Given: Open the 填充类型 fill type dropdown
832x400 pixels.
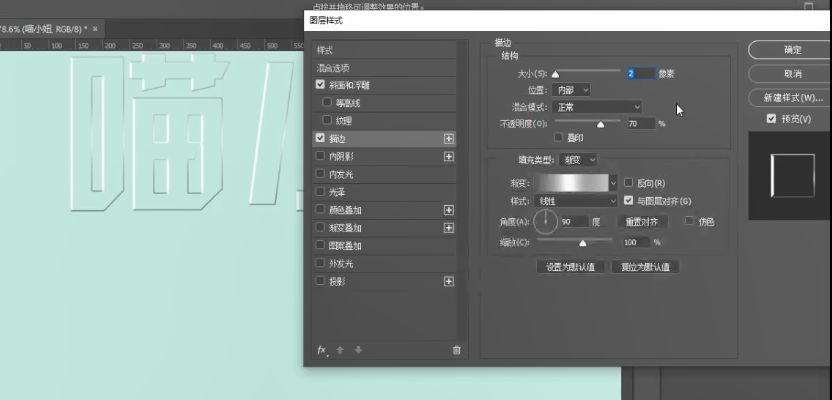Looking at the screenshot, I should tap(578, 159).
